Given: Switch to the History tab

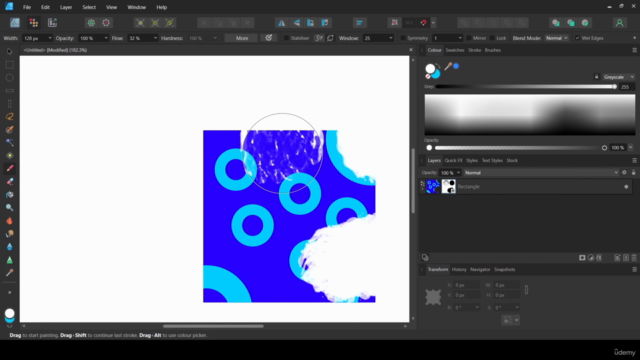Looking at the screenshot, I should [x=459, y=269].
